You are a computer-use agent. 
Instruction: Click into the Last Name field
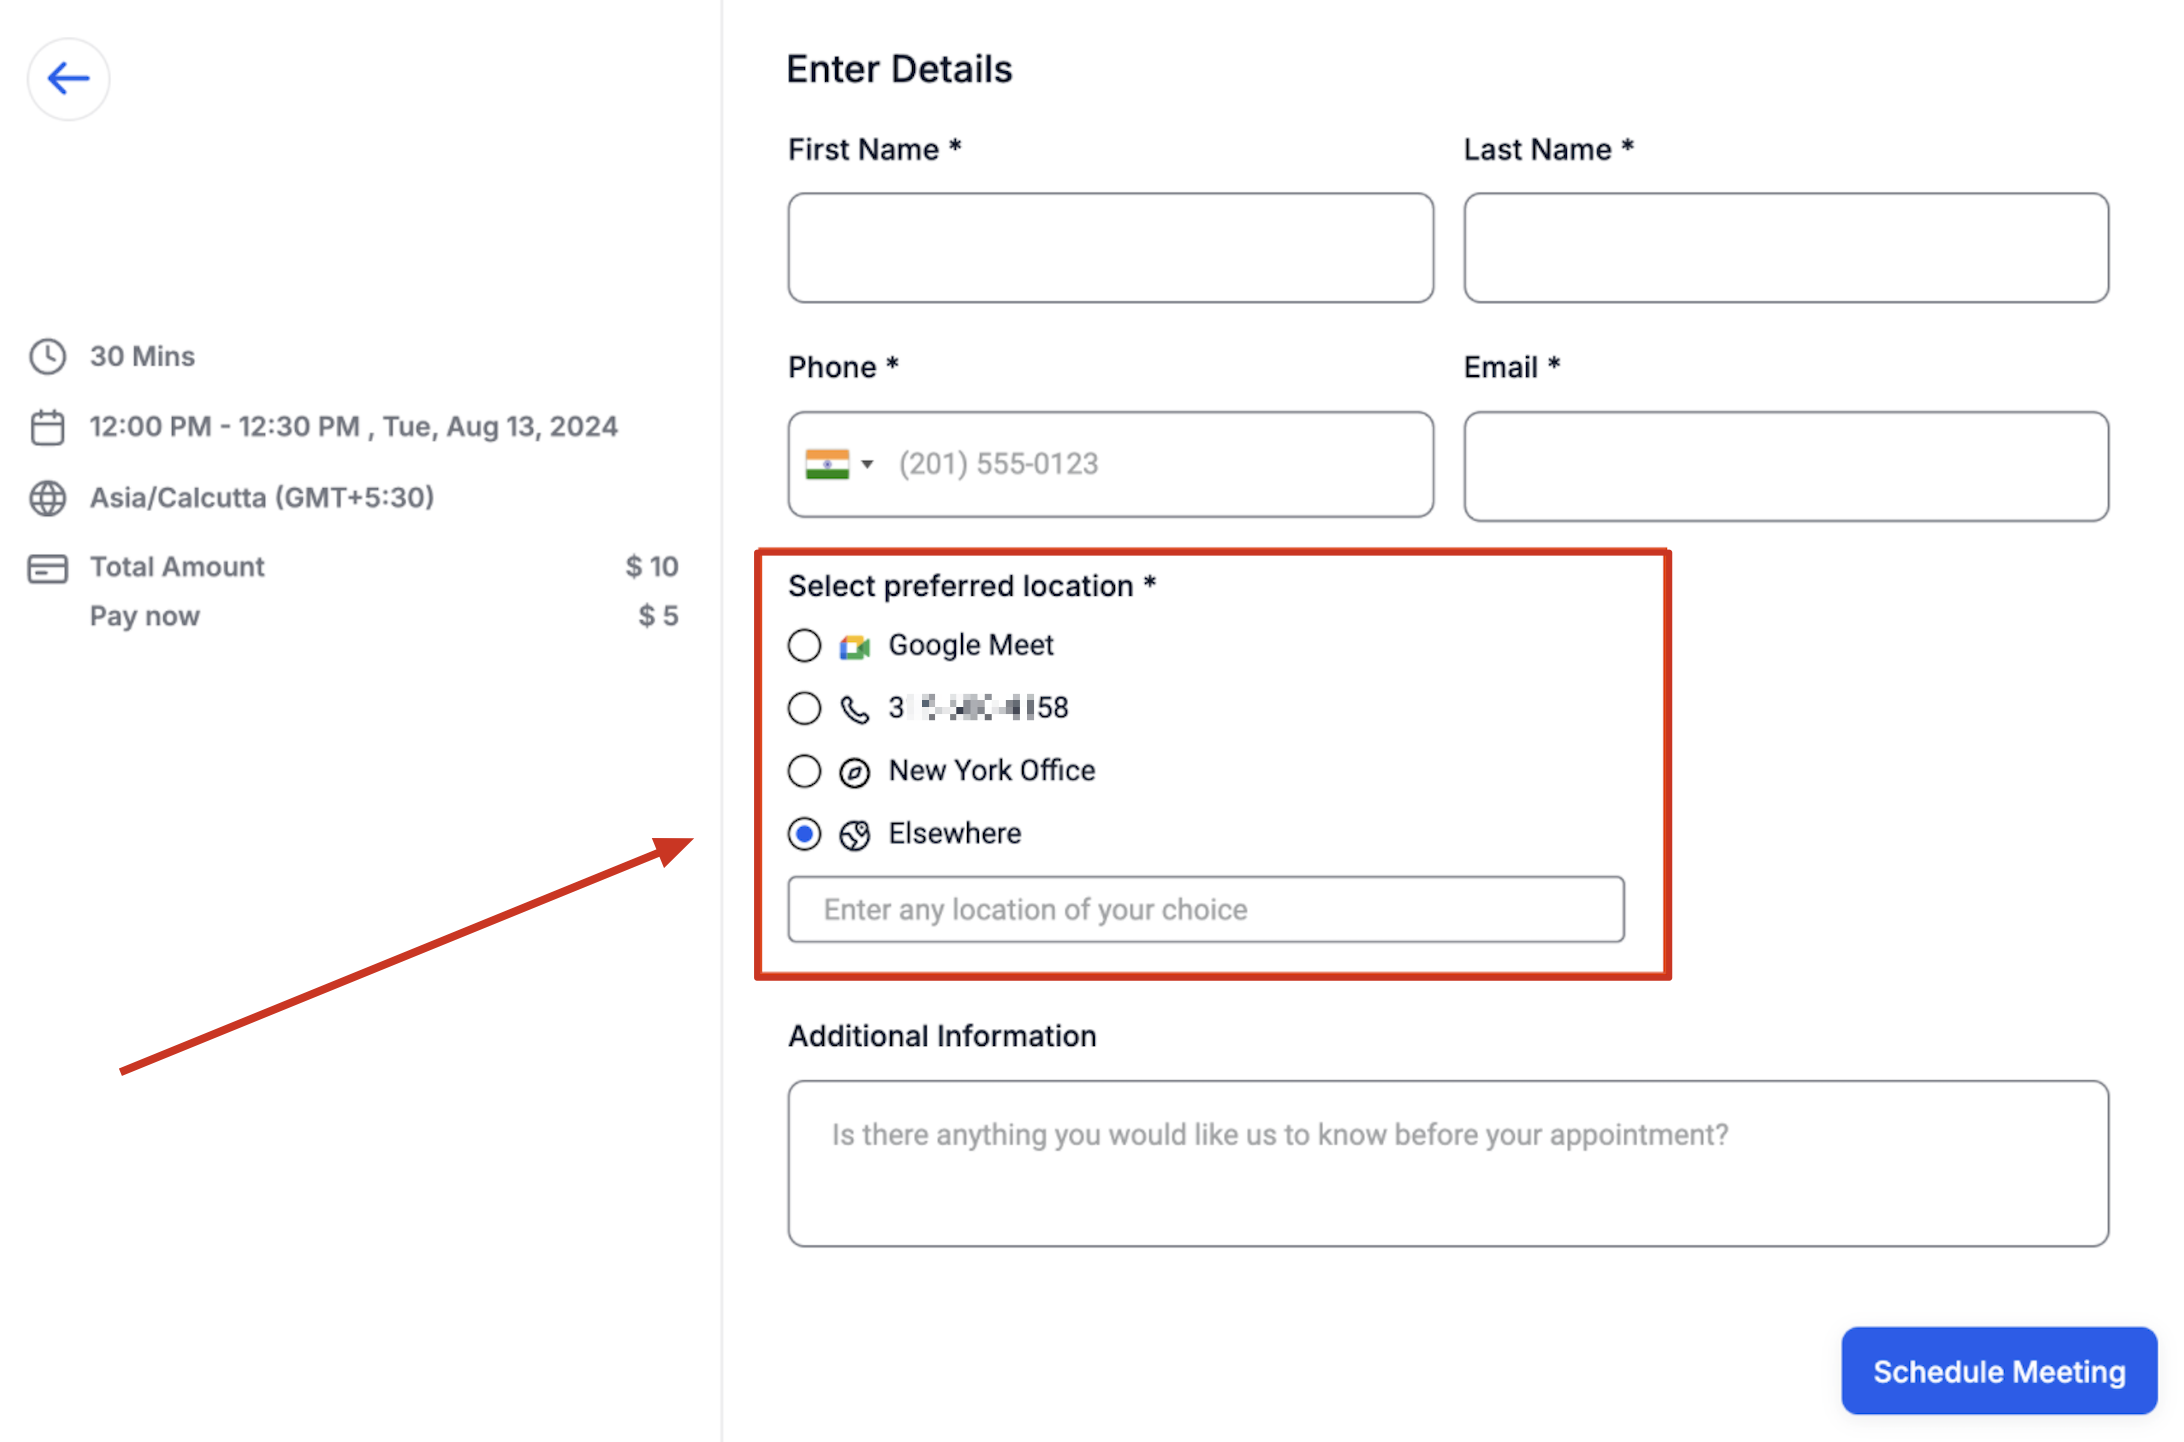point(1786,248)
